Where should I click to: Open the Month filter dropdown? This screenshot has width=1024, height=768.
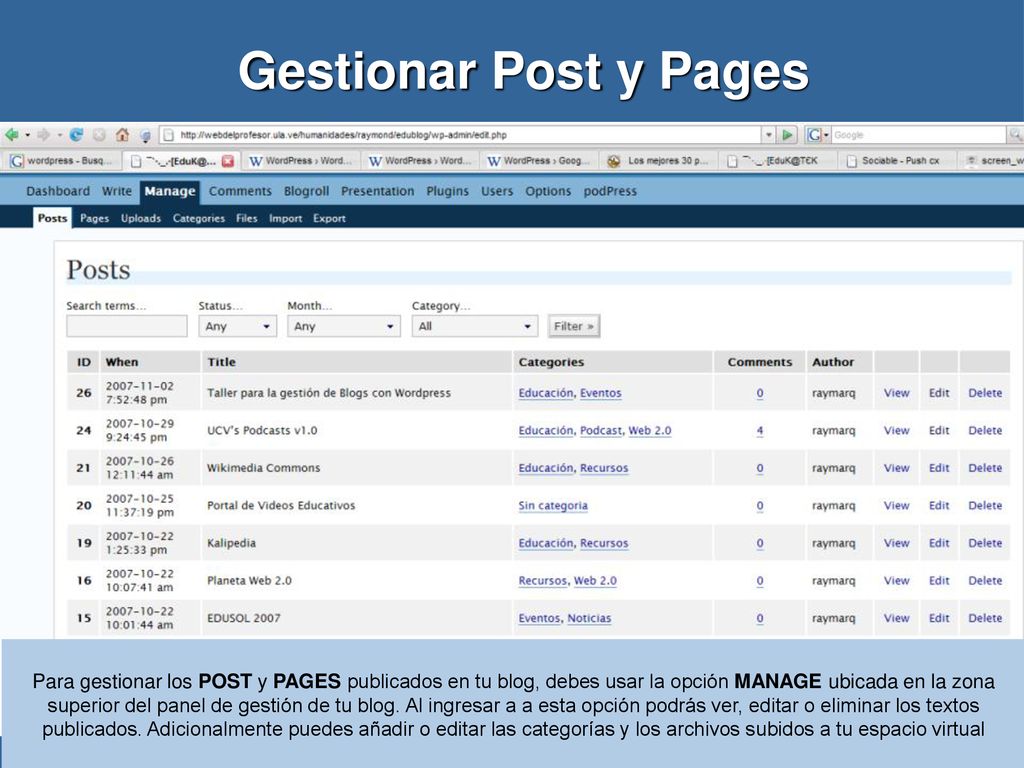pos(344,326)
